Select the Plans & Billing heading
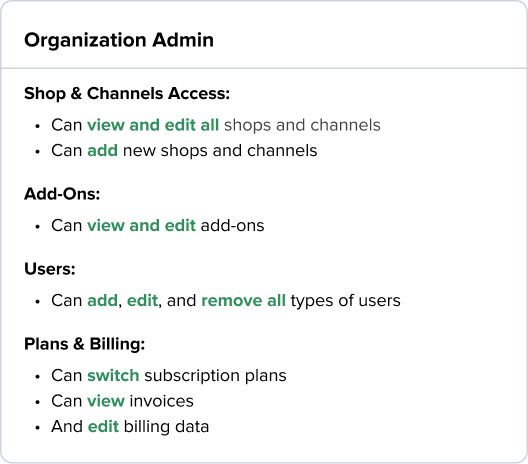528x464 pixels. click(85, 344)
